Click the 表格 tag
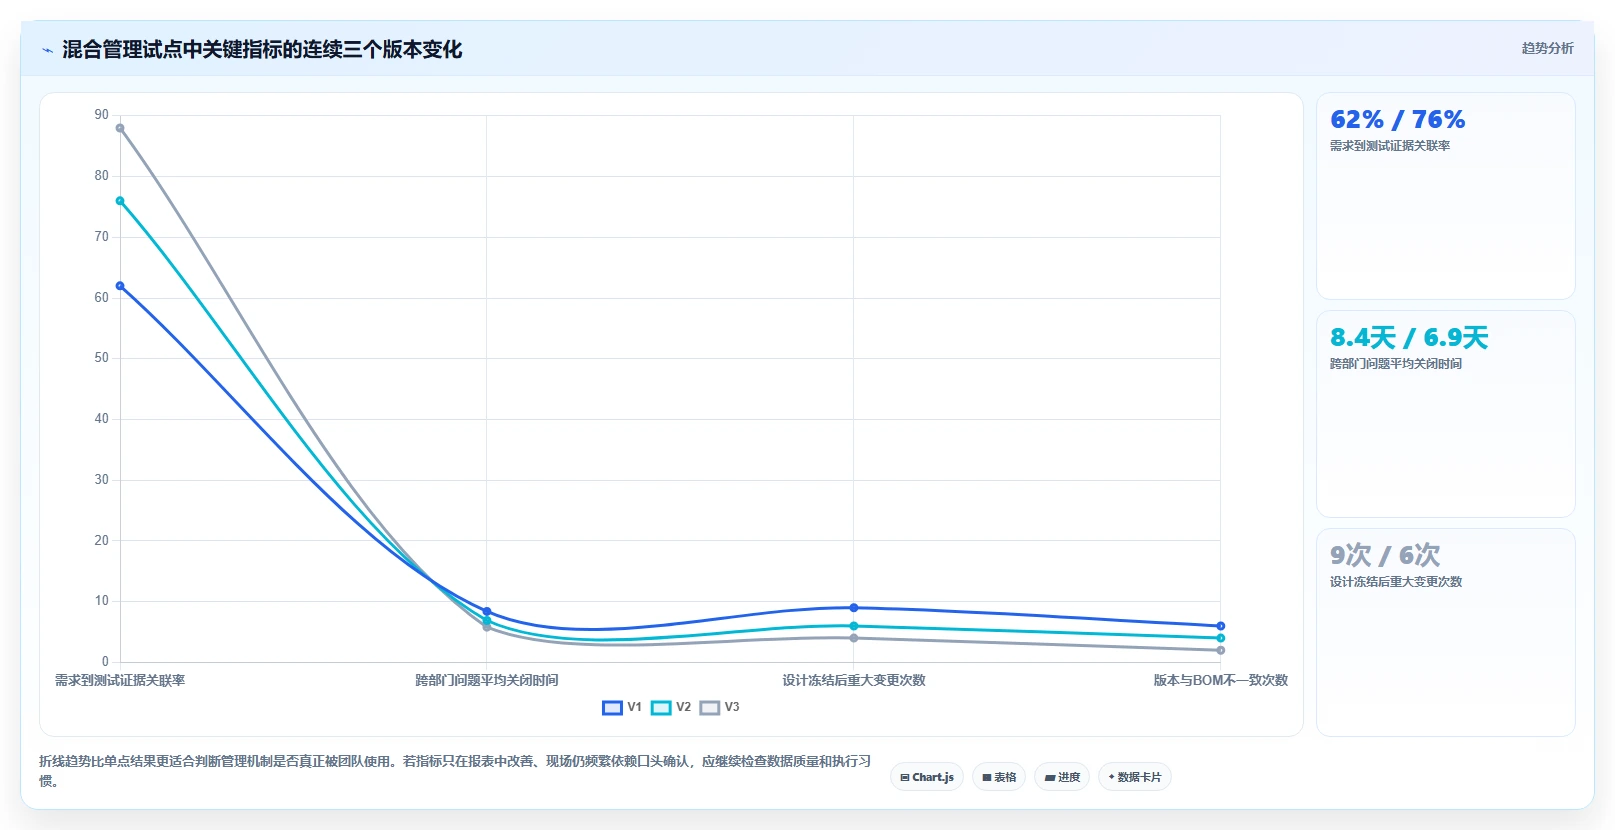 tap(999, 777)
